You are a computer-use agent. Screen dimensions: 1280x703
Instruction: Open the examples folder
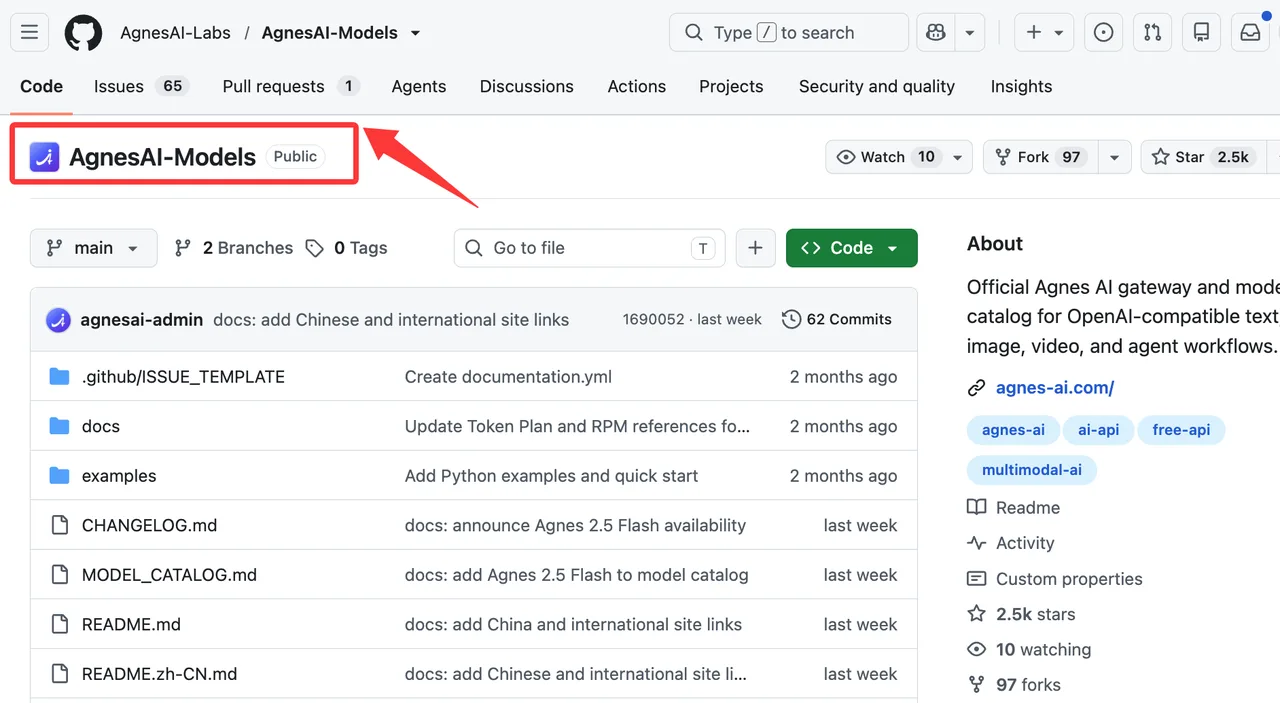[x=119, y=476]
